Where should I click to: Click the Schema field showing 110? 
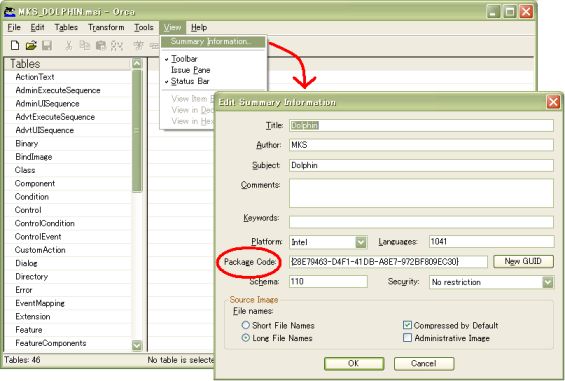[x=328, y=282]
